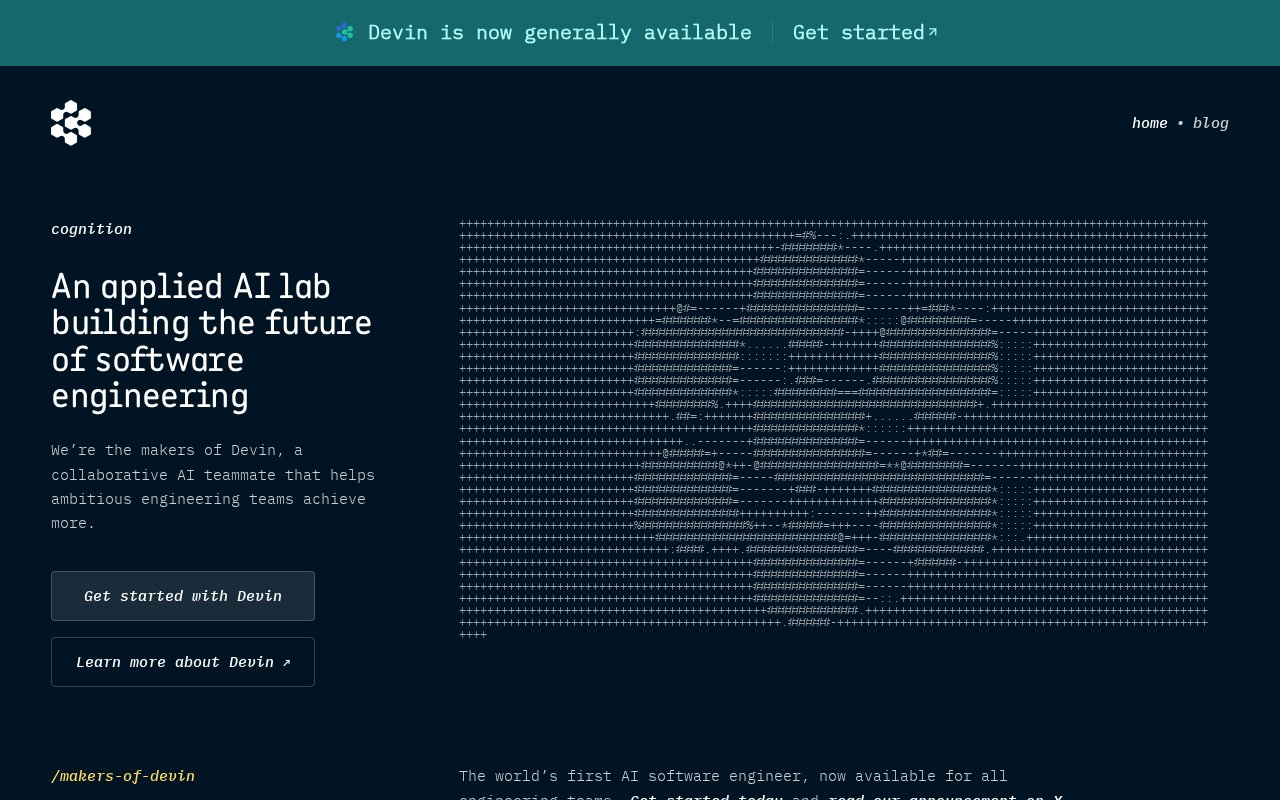Viewport: 1280px width, 800px height.
Task: Click the Devin icon in announcement banner
Action: click(345, 33)
